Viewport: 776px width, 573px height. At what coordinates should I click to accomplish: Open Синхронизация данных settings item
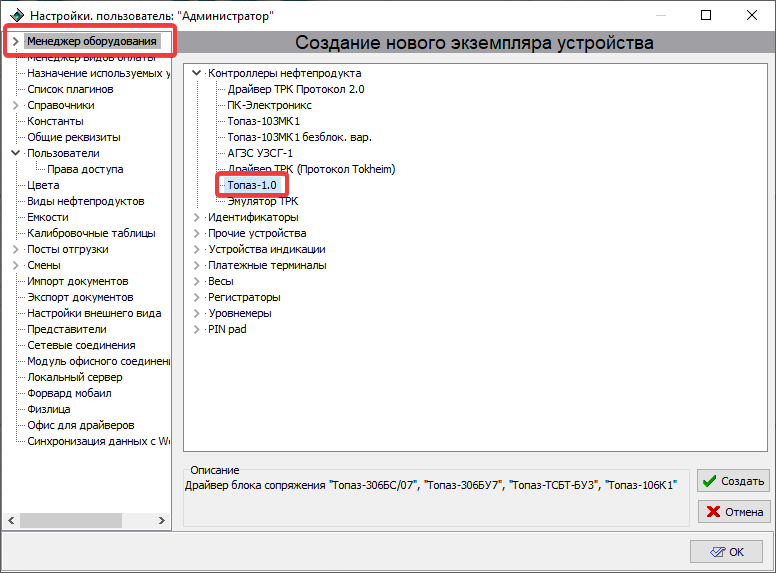(x=98, y=441)
